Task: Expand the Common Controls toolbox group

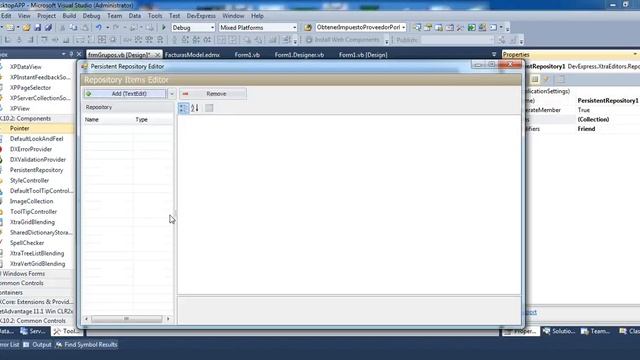Action: (37, 283)
